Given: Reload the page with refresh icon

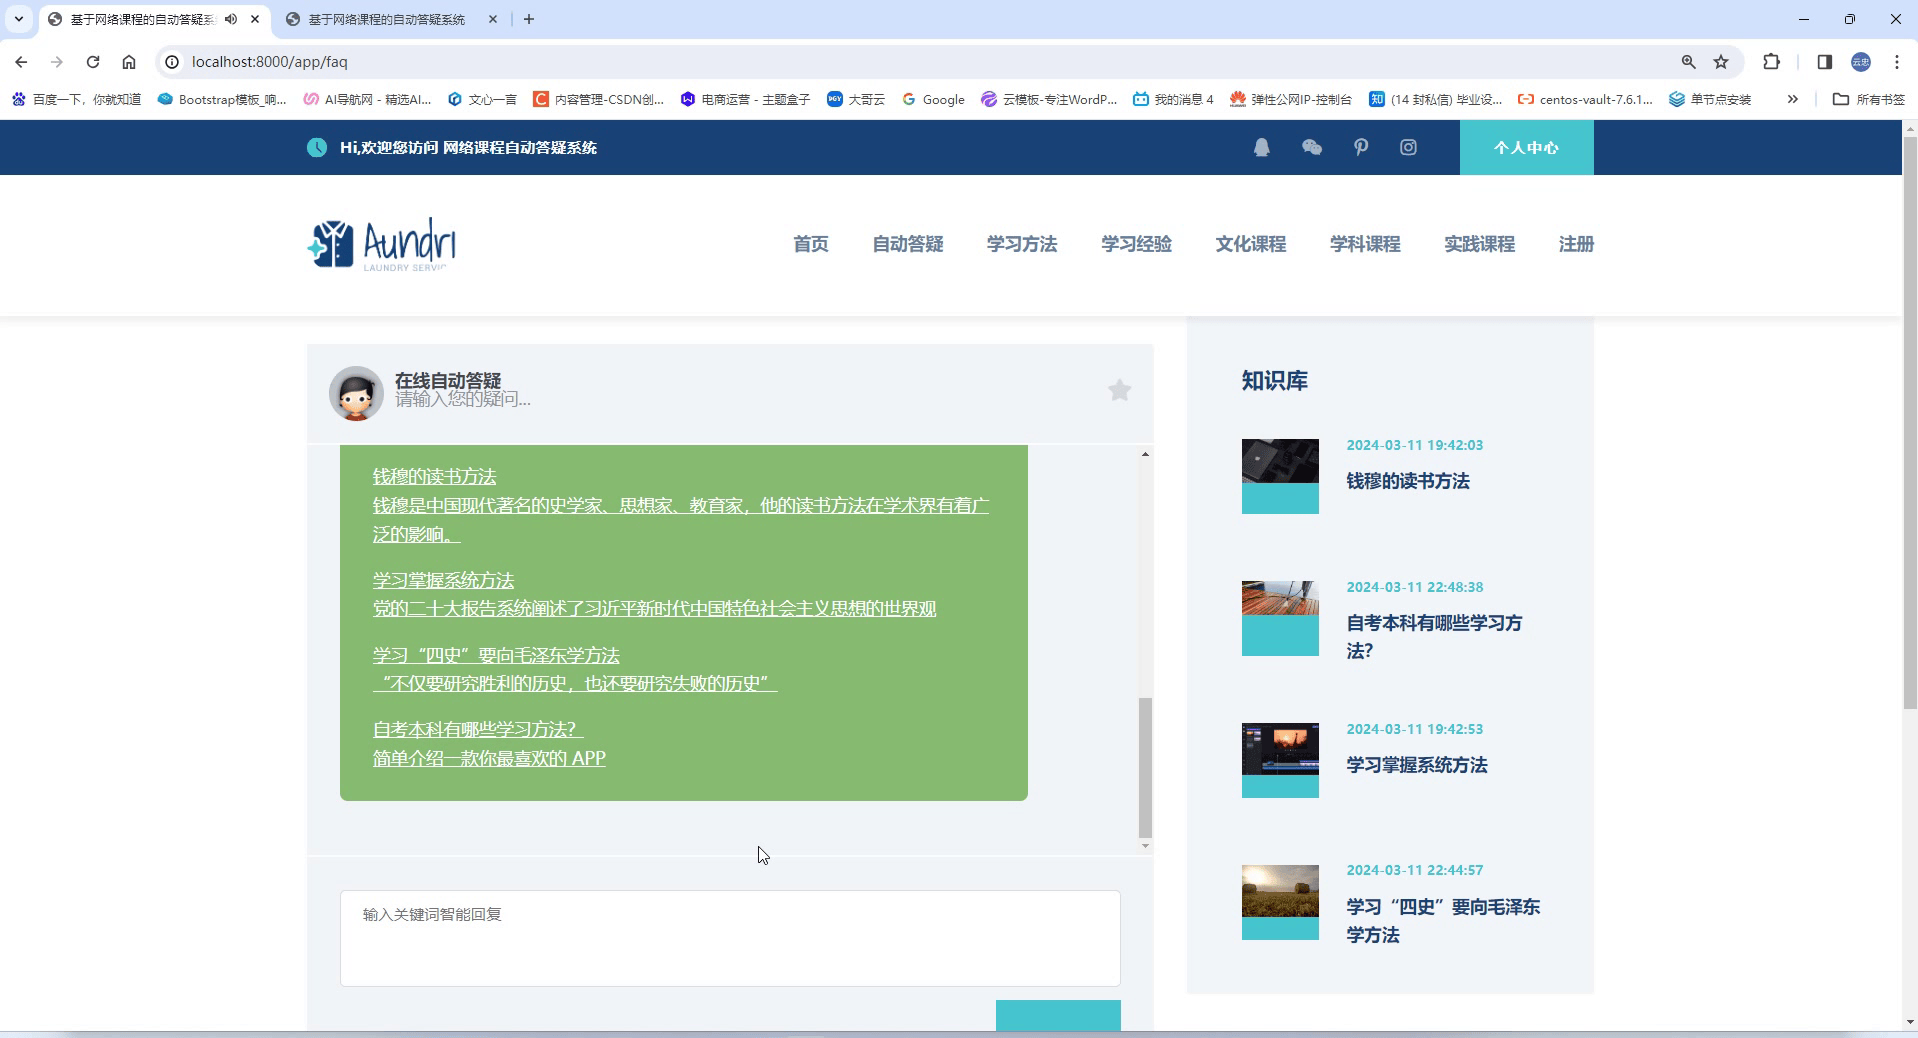Looking at the screenshot, I should tap(93, 62).
